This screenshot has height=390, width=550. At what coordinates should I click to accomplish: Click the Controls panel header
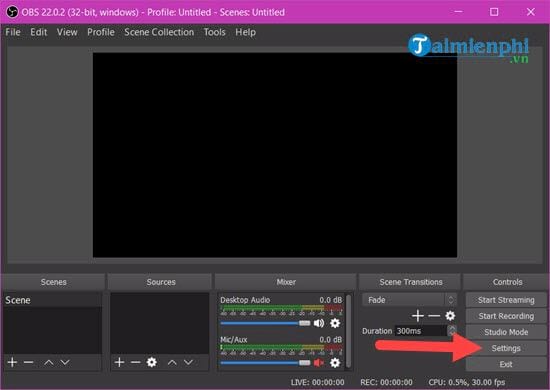pyautogui.click(x=507, y=282)
